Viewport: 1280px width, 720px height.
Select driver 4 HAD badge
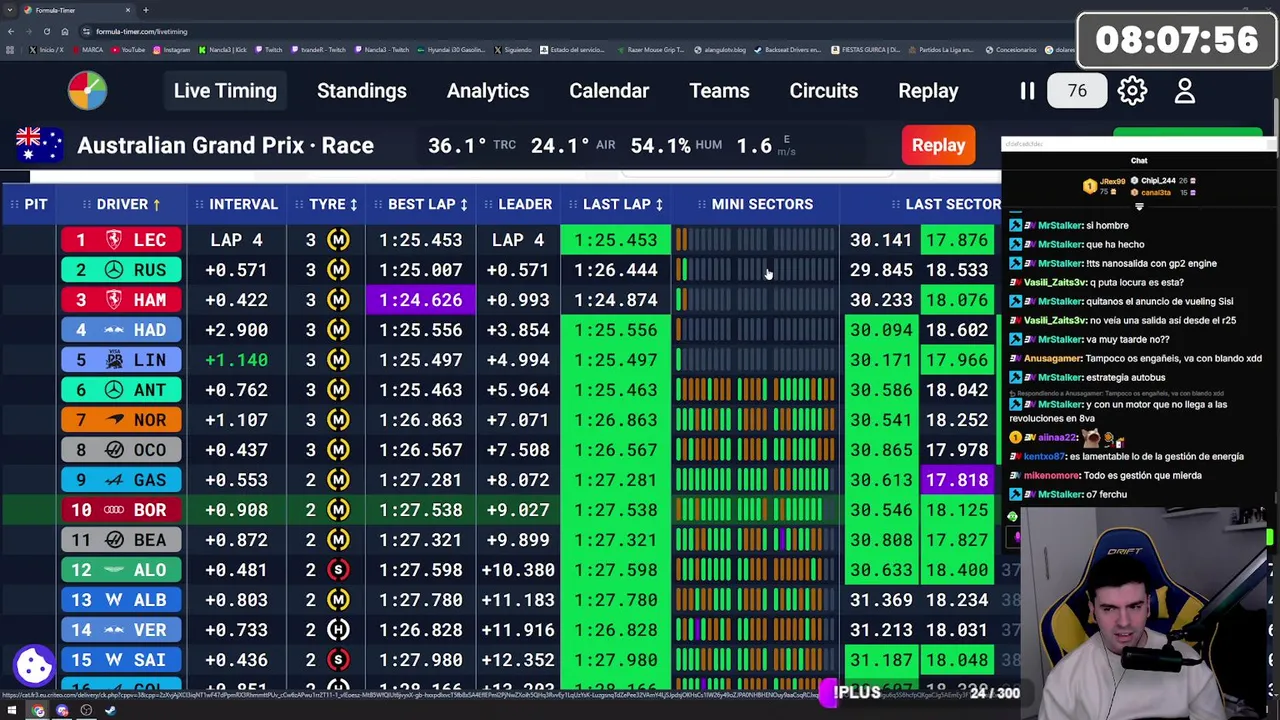[123, 330]
